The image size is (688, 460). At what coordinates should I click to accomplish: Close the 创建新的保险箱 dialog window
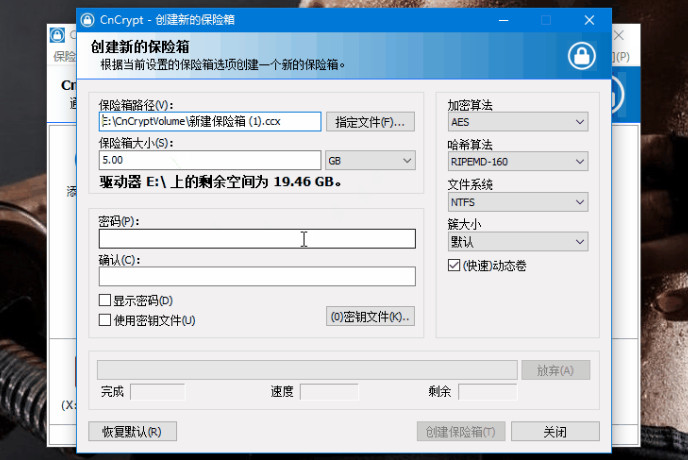[589, 20]
